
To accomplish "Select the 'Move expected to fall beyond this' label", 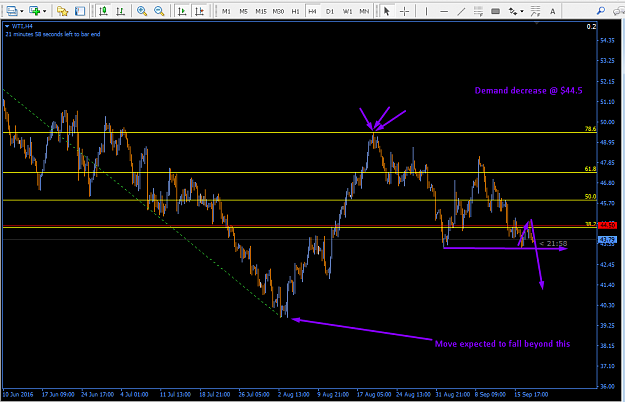I will (502, 344).
